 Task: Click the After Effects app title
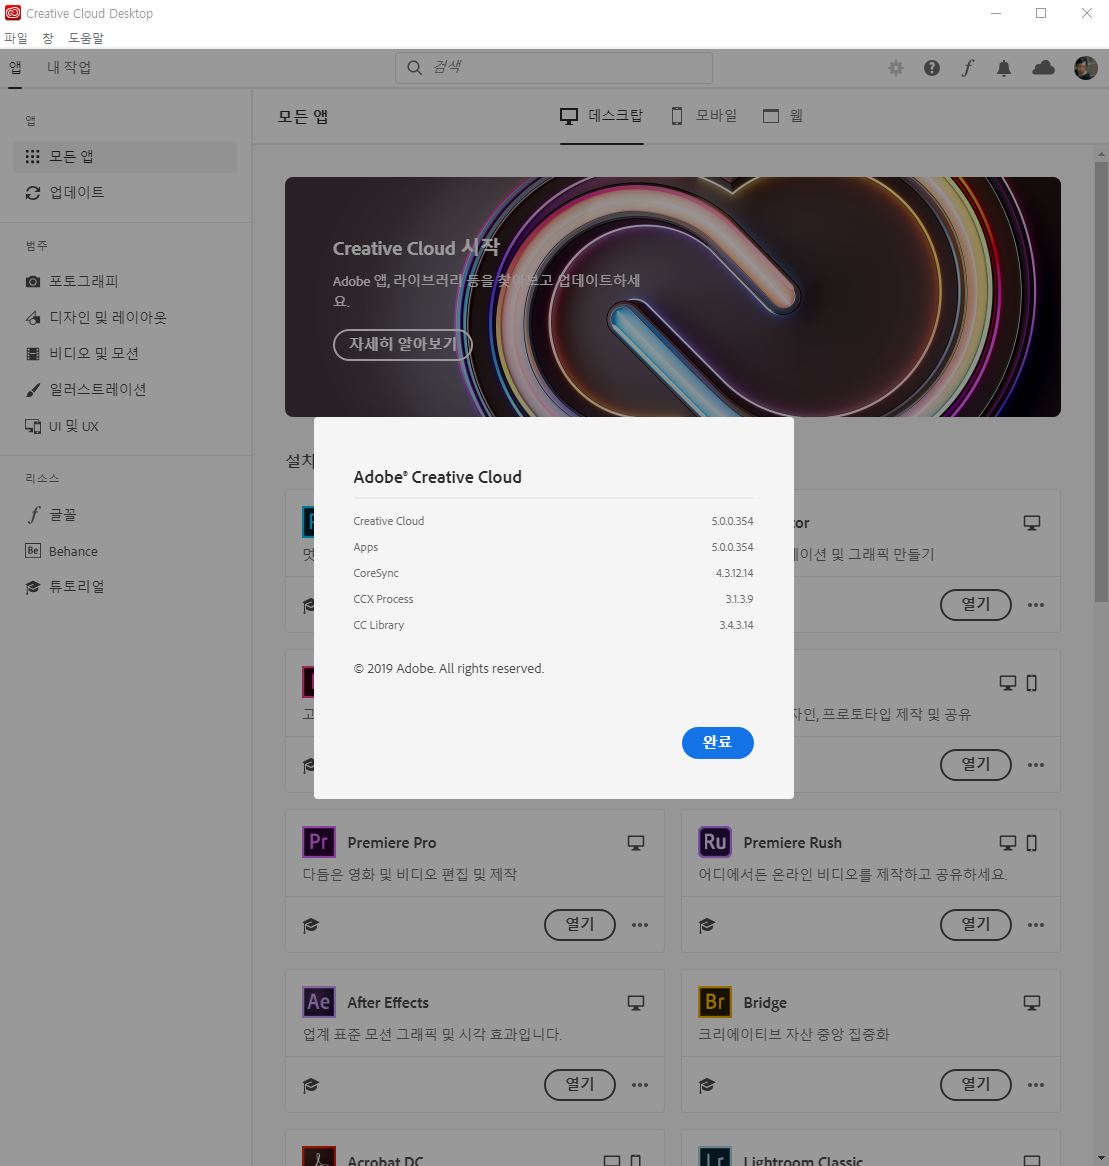[388, 1002]
